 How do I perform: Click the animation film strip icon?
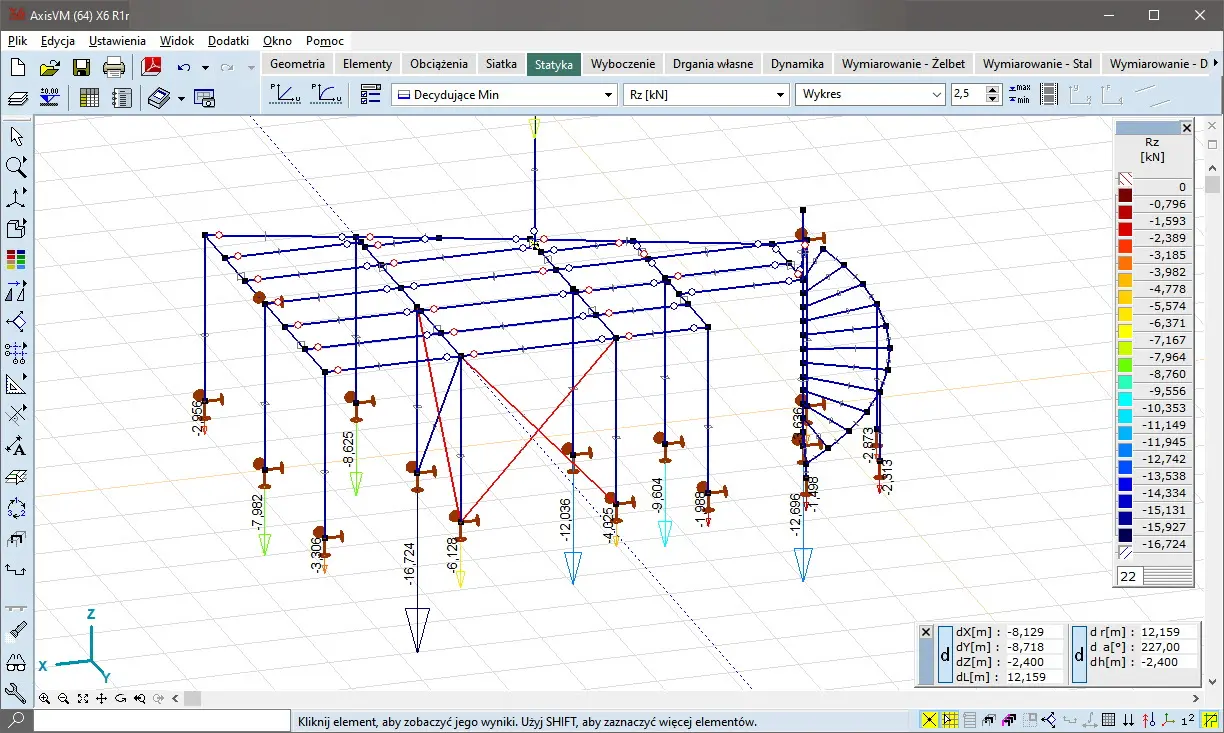[x=1048, y=94]
